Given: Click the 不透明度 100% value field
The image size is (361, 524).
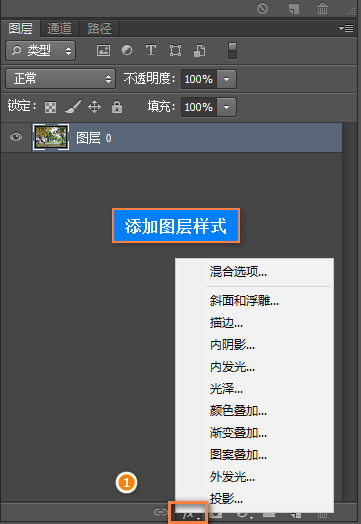Looking at the screenshot, I should (x=199, y=79).
